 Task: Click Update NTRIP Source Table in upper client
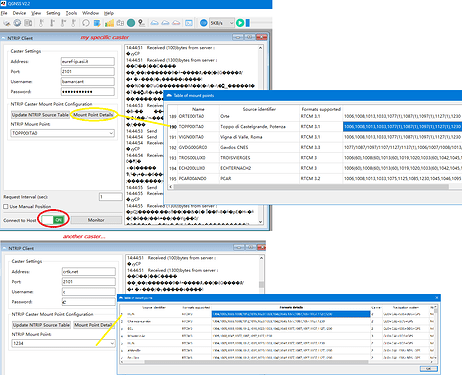(40, 115)
